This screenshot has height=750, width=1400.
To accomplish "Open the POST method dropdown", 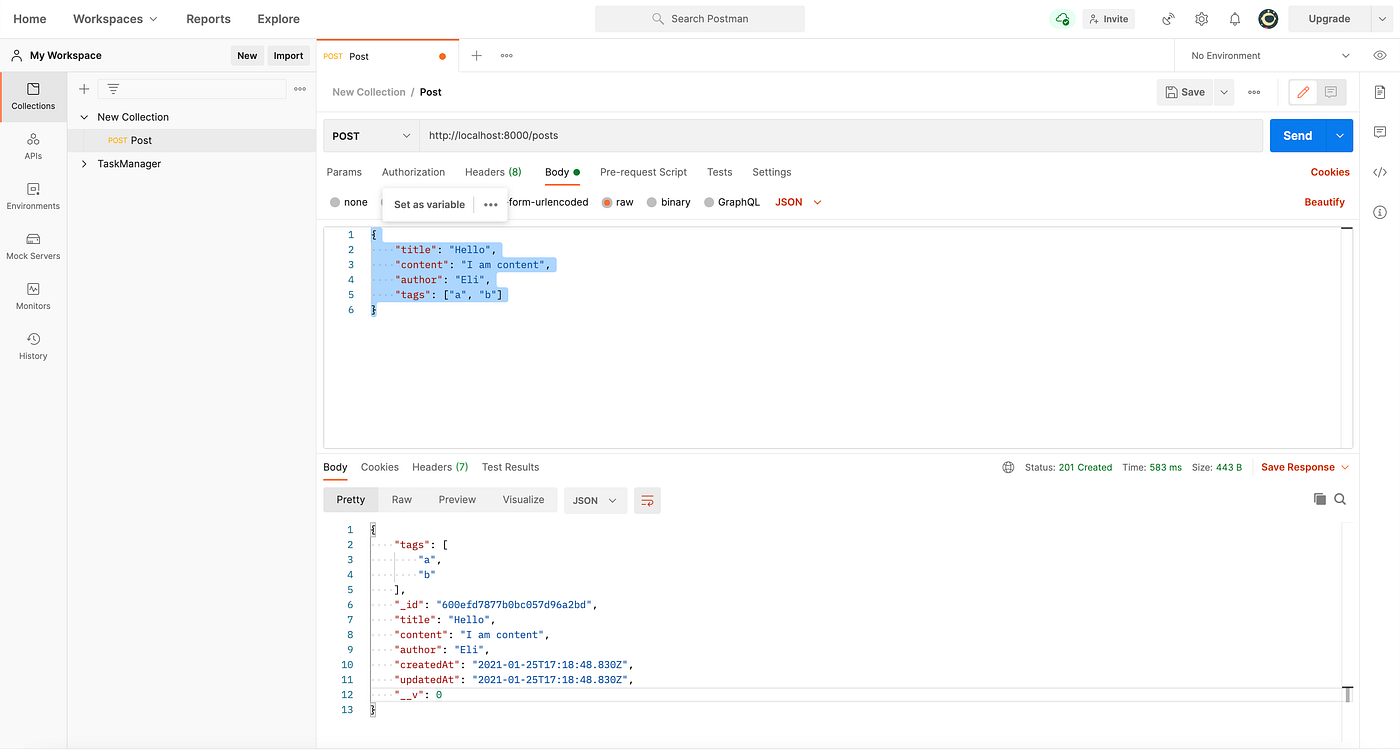I will pos(370,134).
